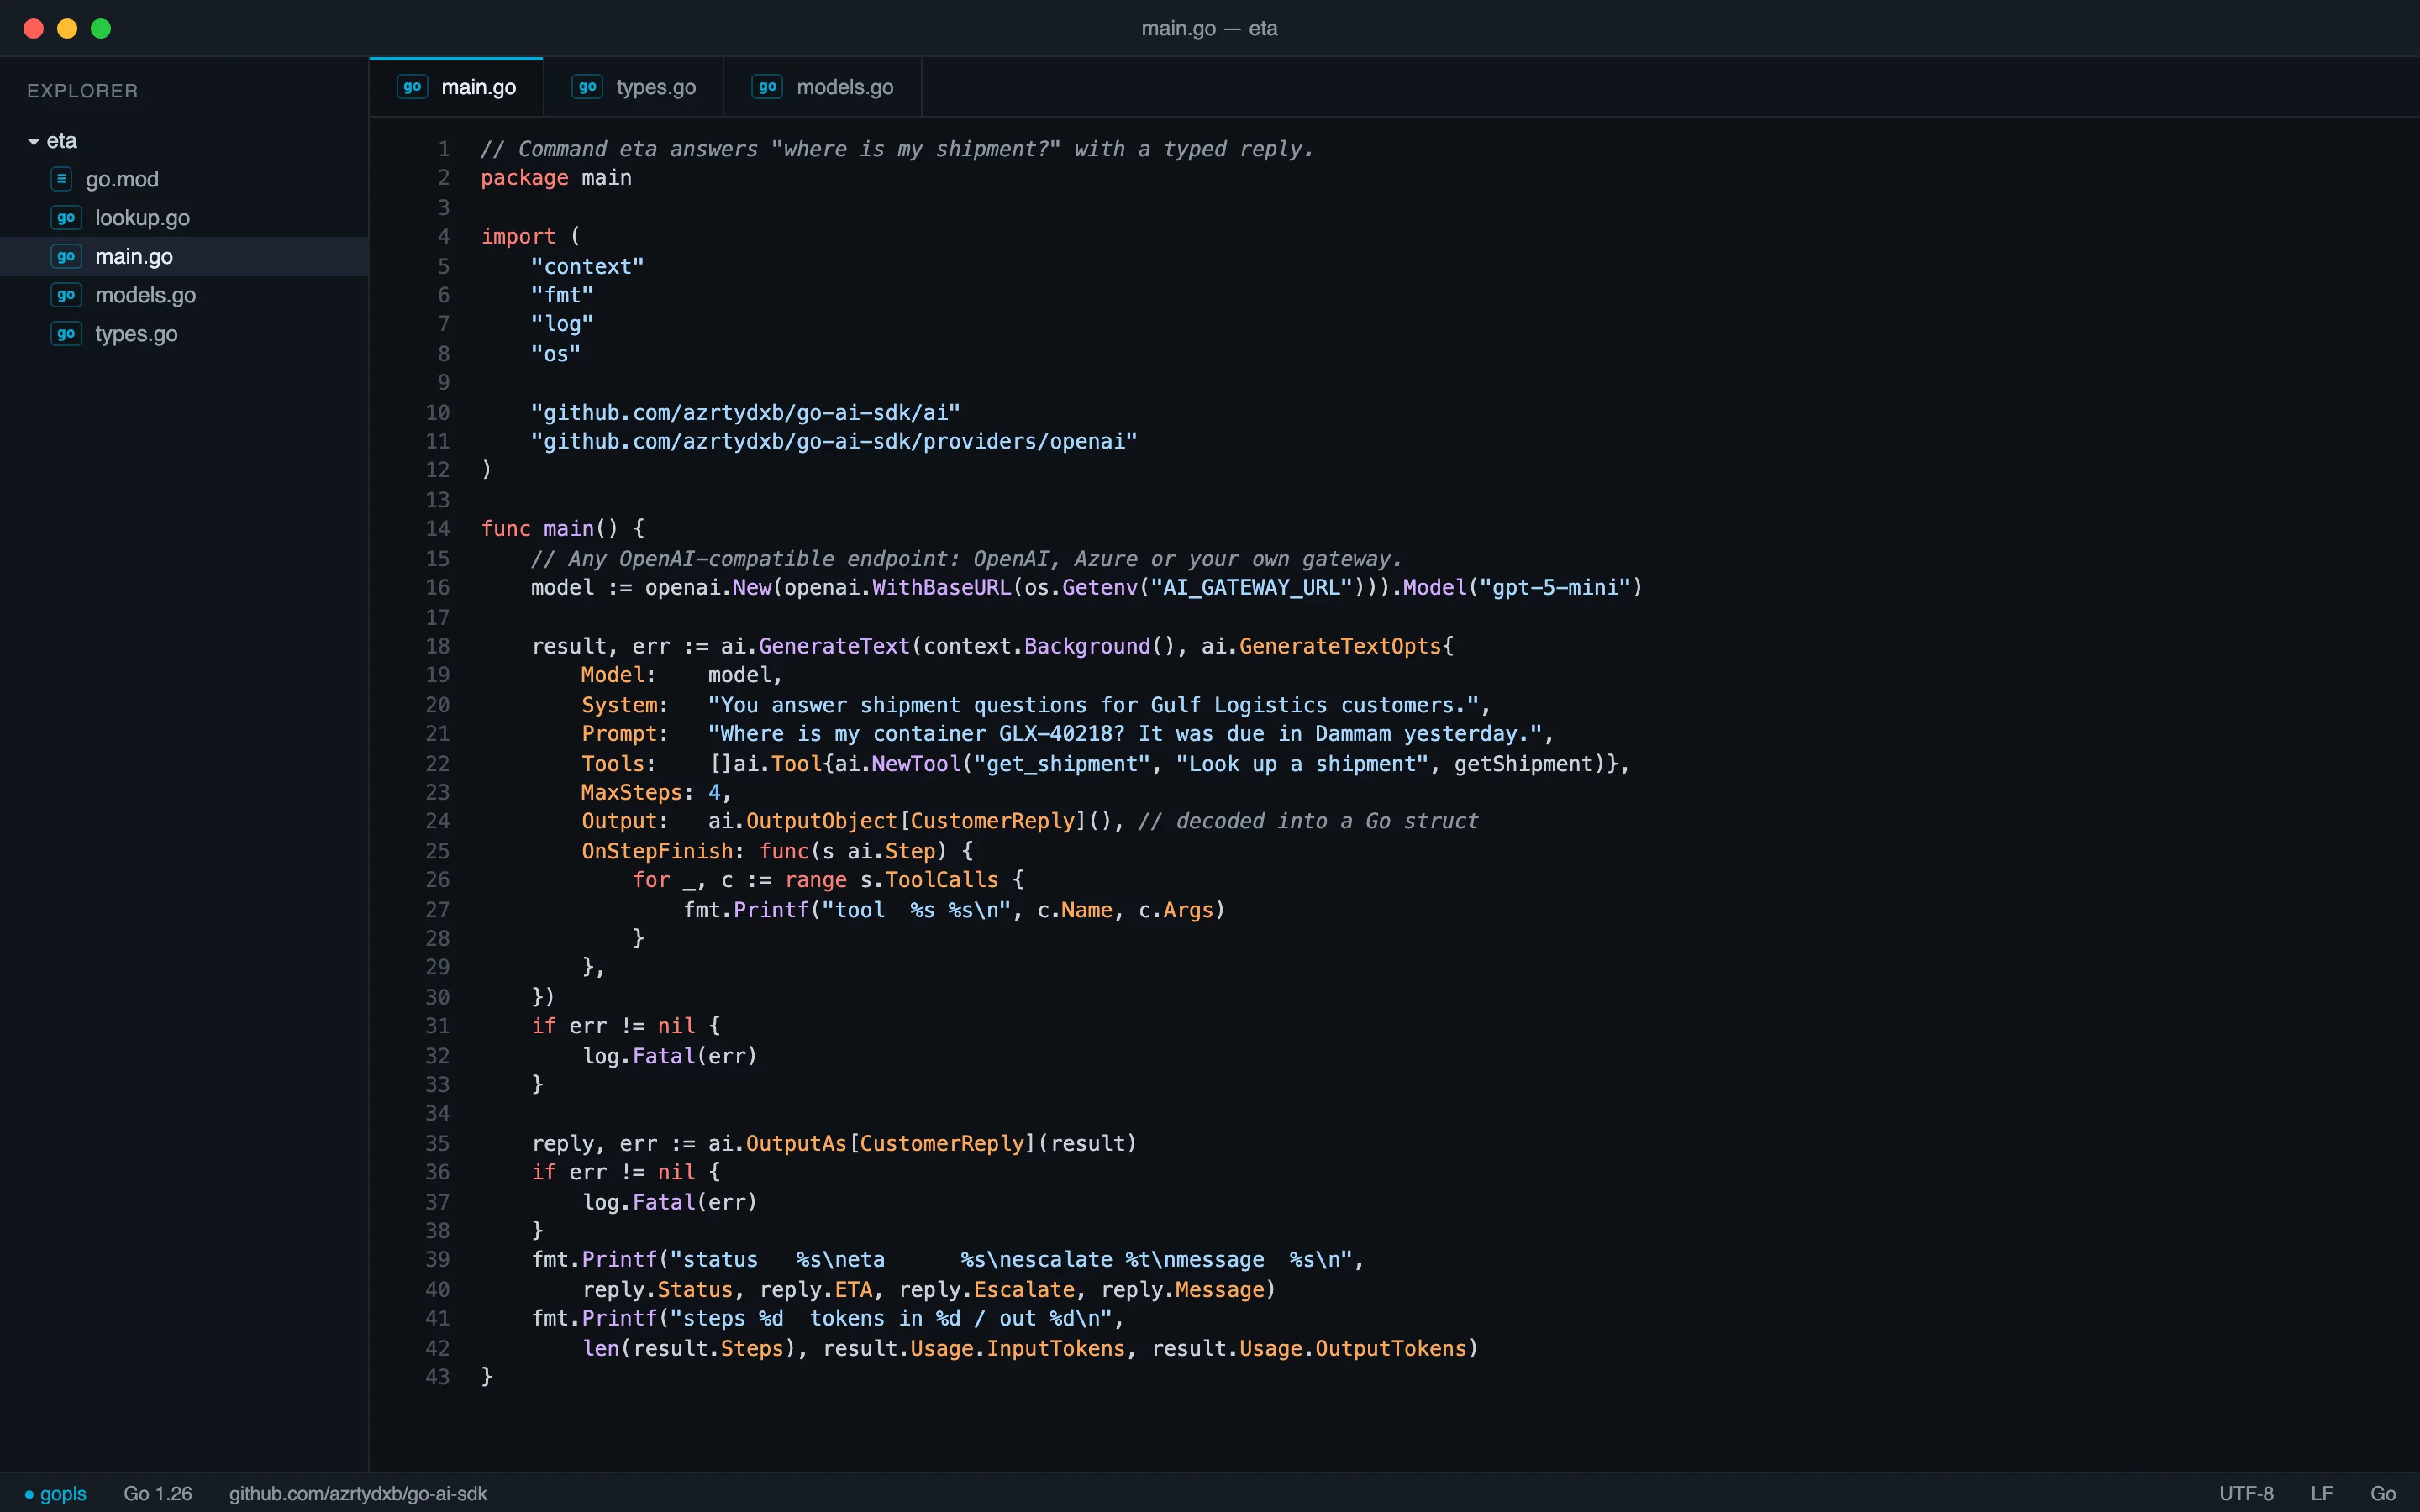Click the Go 1.26 version status item

158,1494
